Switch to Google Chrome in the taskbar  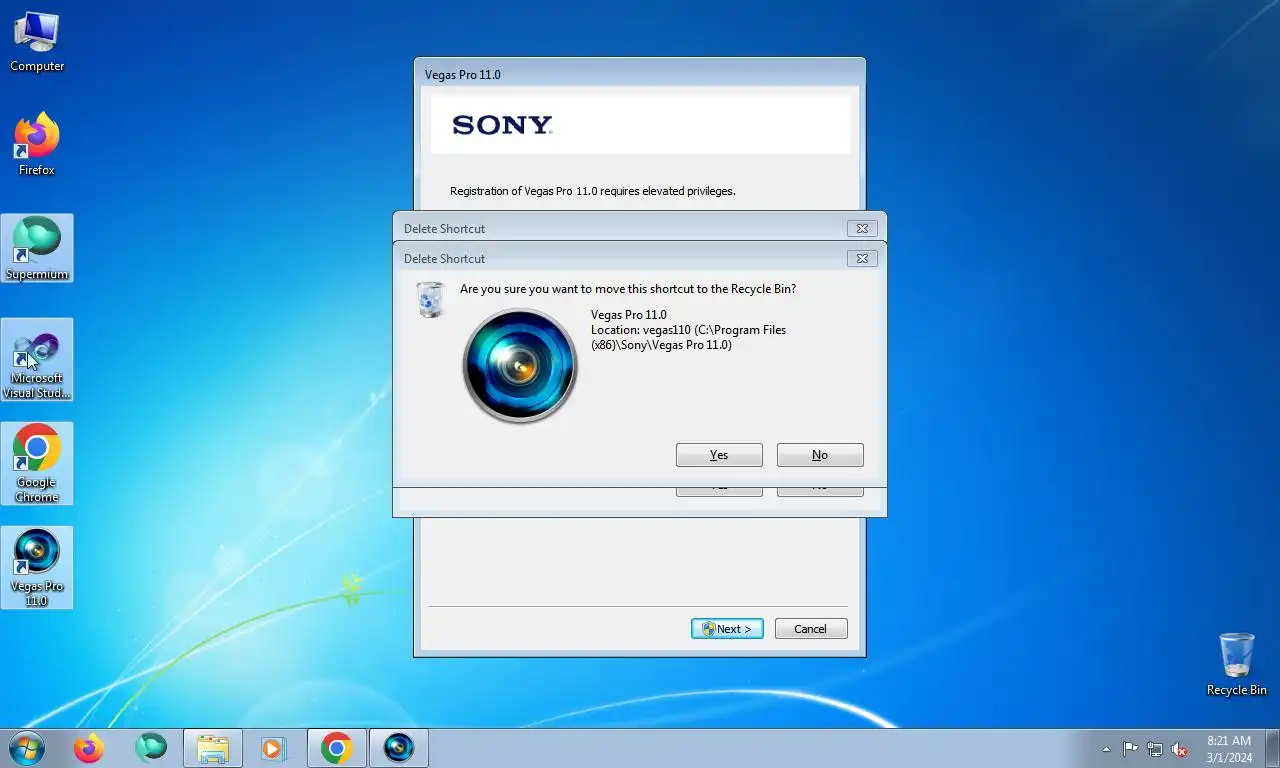tap(337, 748)
